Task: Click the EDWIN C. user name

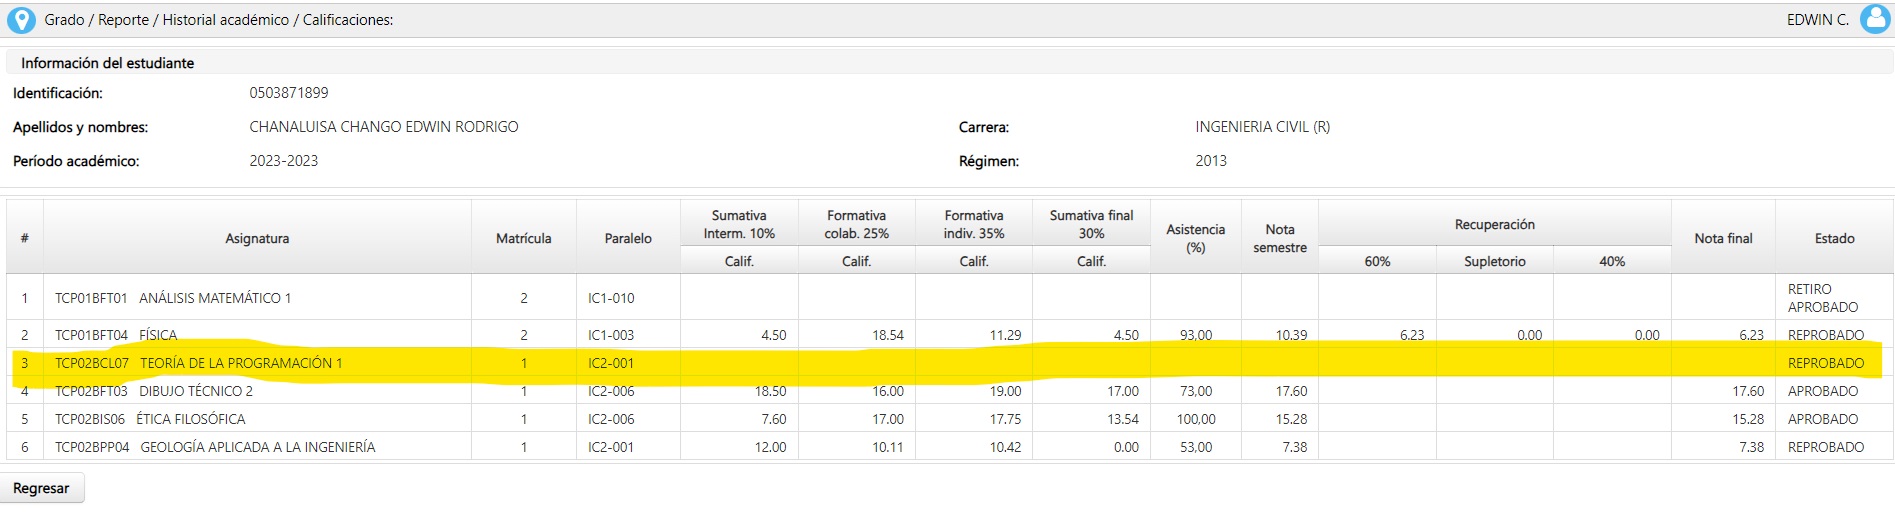Action: pos(1817,20)
